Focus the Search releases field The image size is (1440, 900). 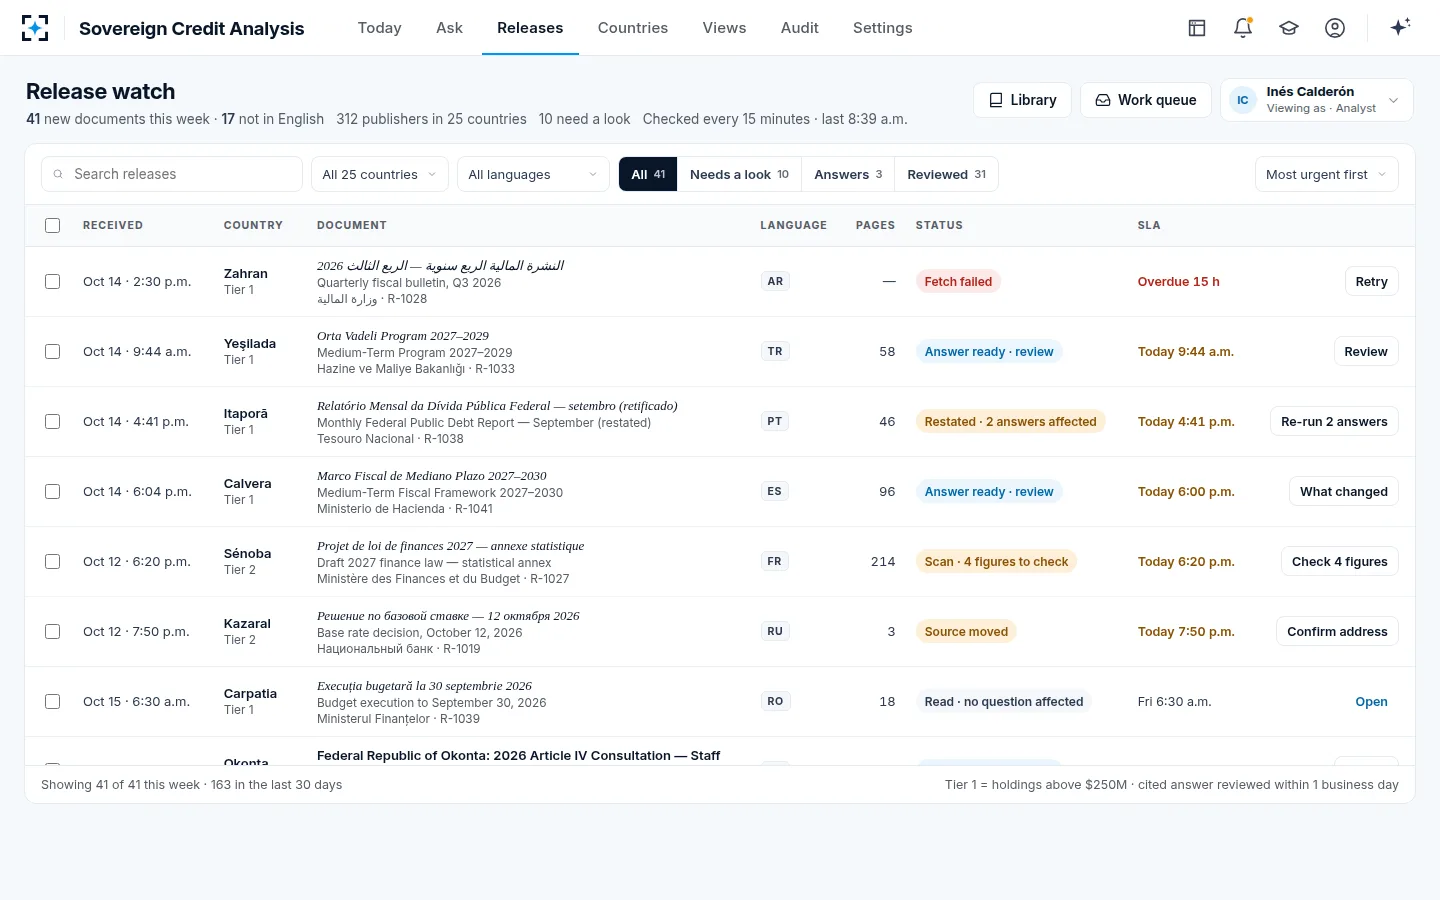[172, 174]
